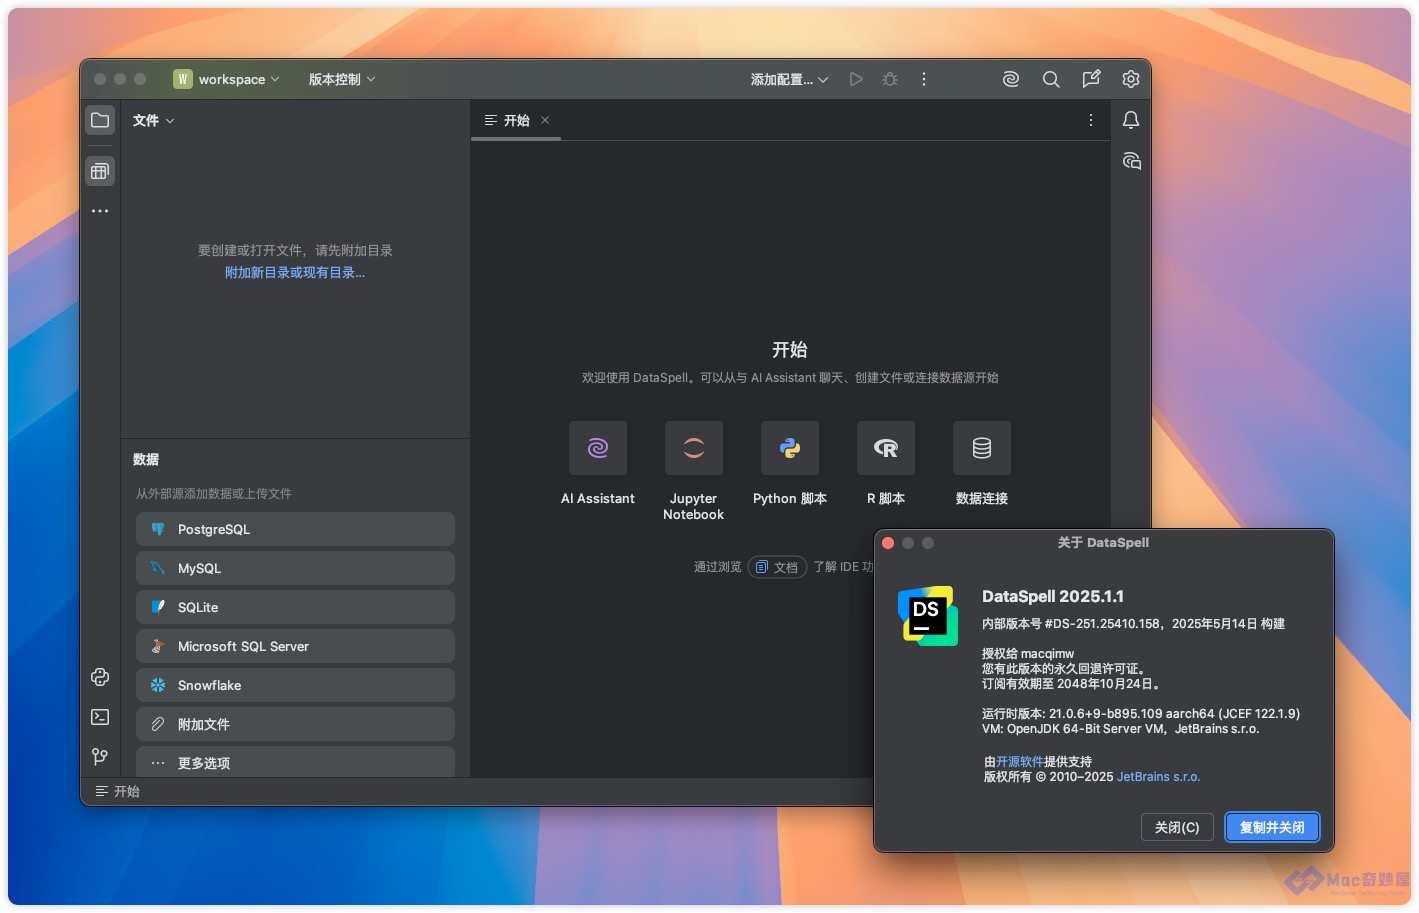This screenshot has width=1419, height=913.
Task: Open the AI chat icon below the bell
Action: tap(1131, 161)
